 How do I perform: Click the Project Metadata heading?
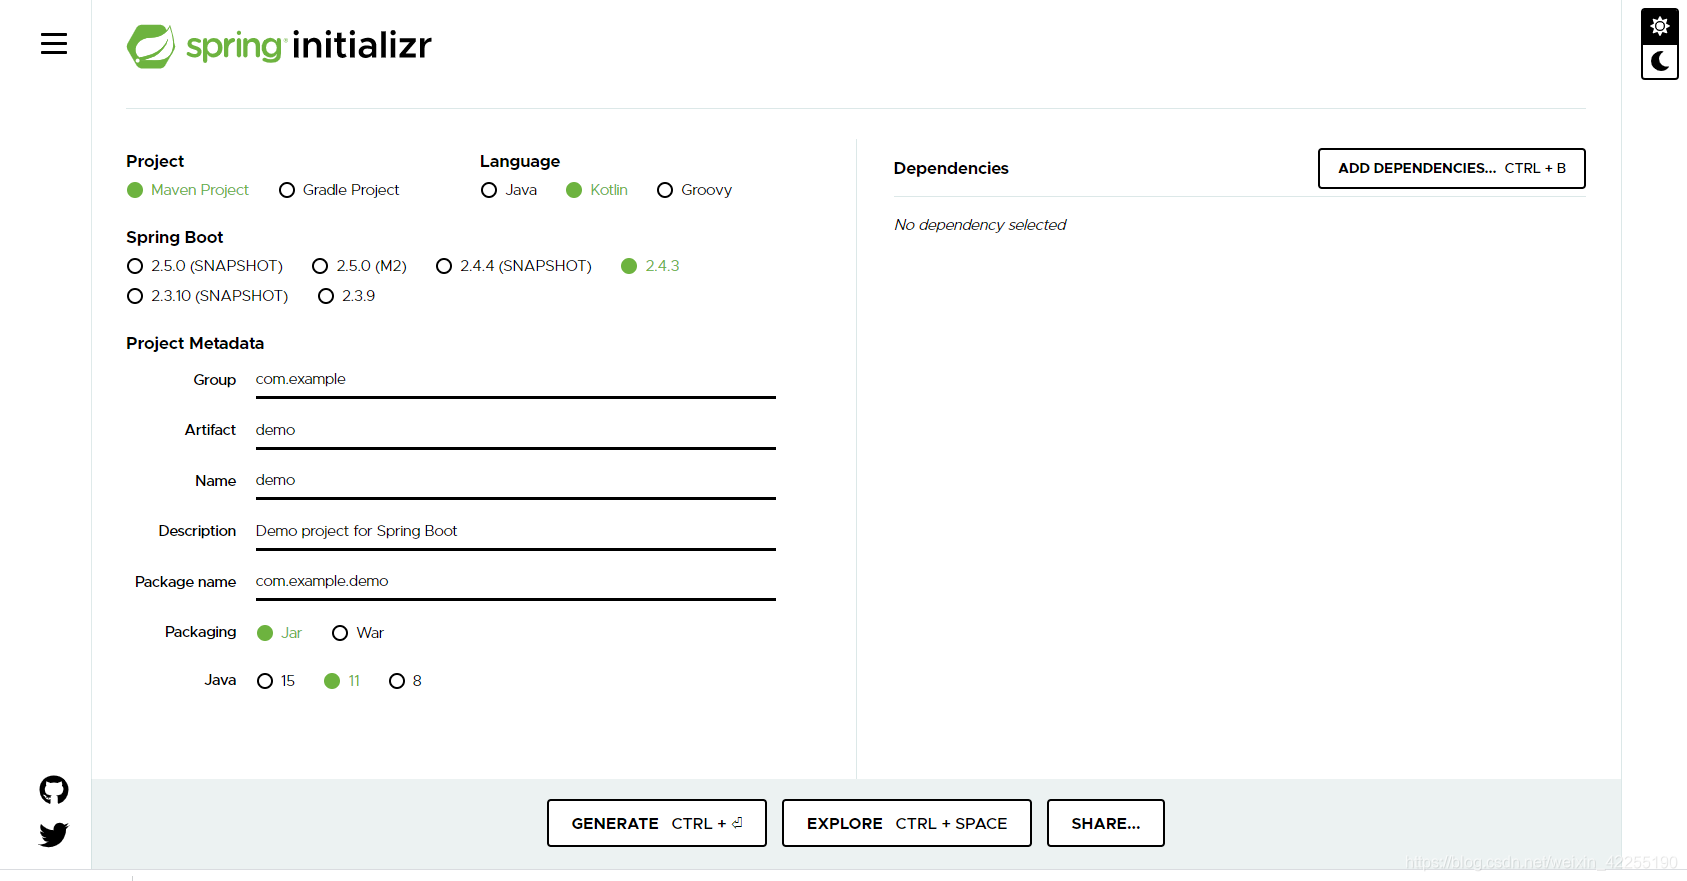[x=195, y=343]
